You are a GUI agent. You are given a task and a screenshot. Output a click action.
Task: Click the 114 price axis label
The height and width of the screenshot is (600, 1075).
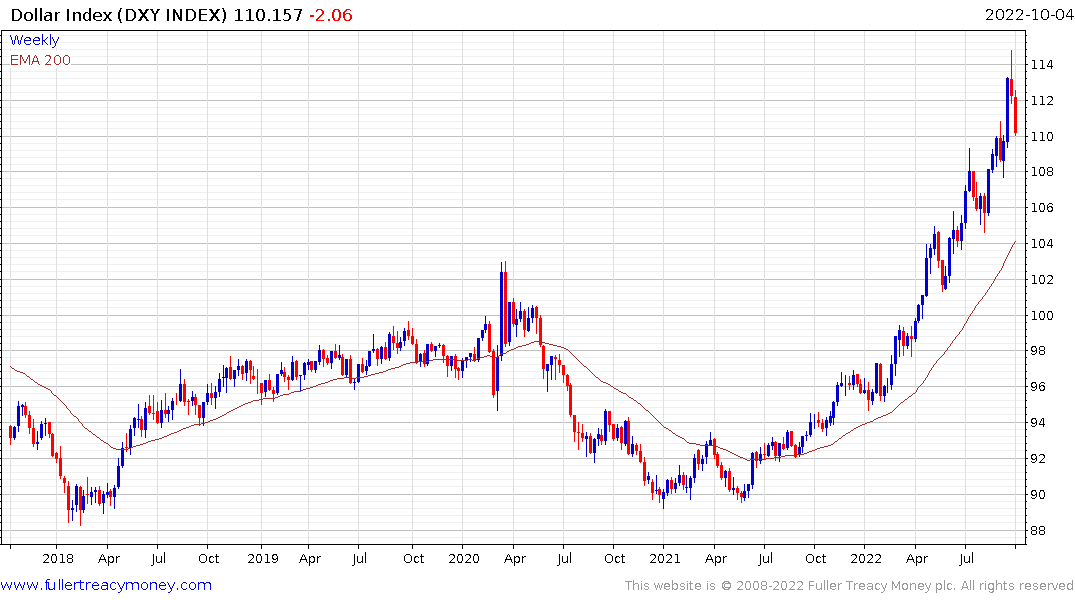pos(1041,65)
